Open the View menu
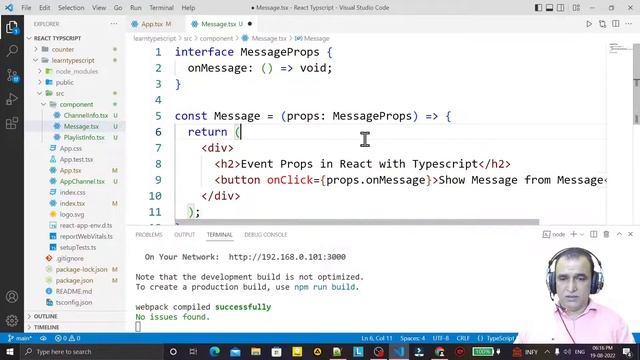This screenshot has width=640, height=360. (99, 8)
